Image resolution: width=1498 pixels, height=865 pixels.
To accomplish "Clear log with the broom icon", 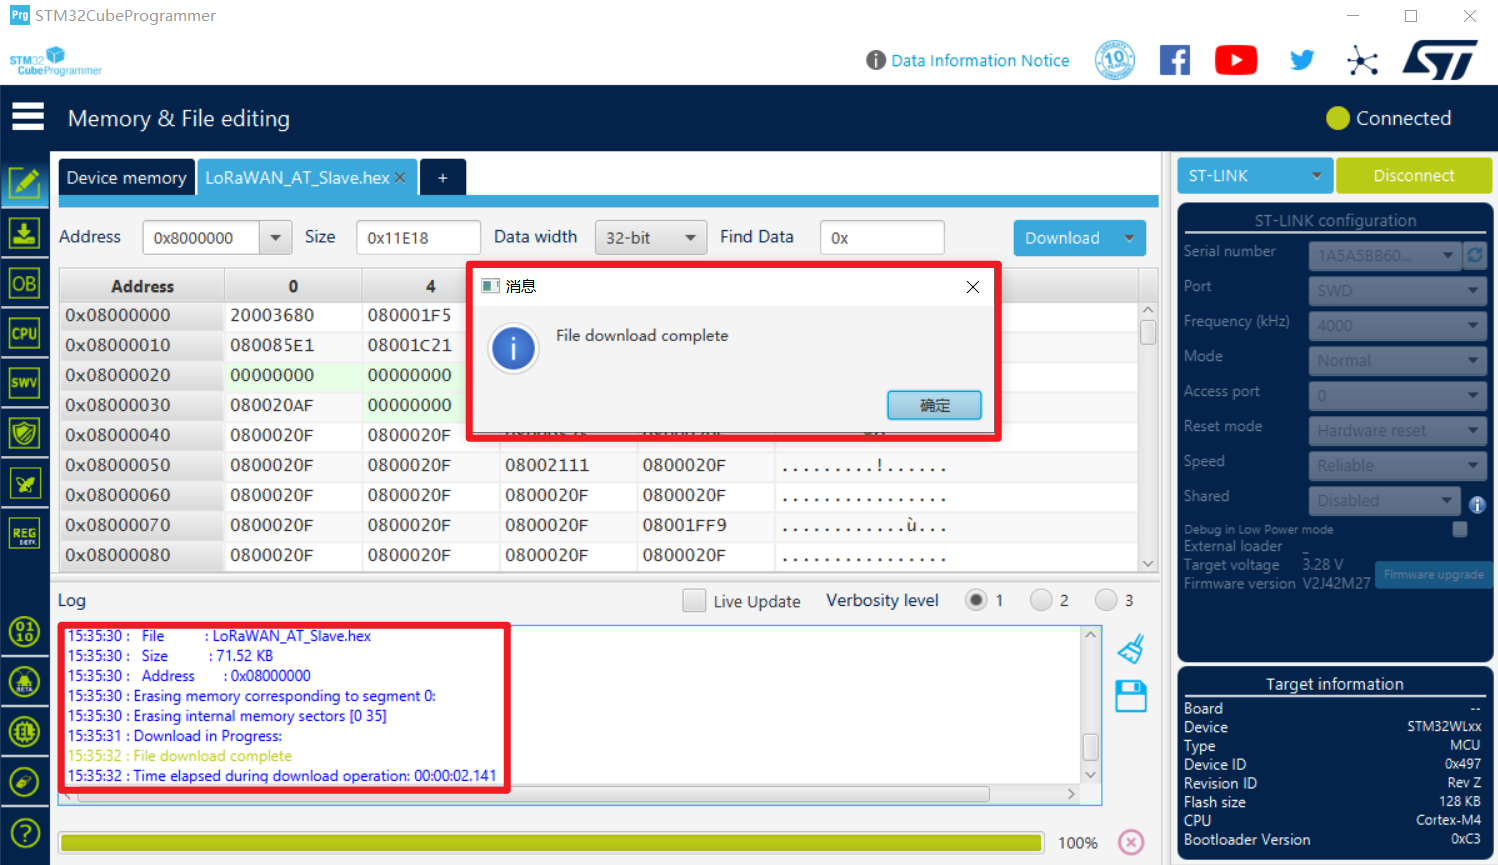I will point(1131,649).
